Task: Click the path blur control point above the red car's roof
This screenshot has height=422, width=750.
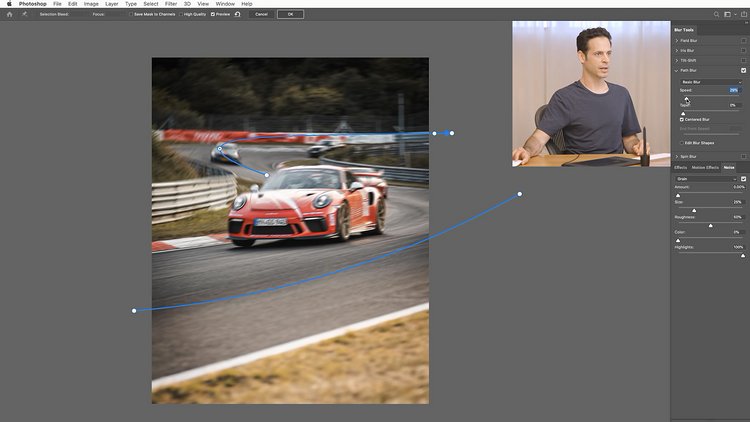Action: (267, 175)
